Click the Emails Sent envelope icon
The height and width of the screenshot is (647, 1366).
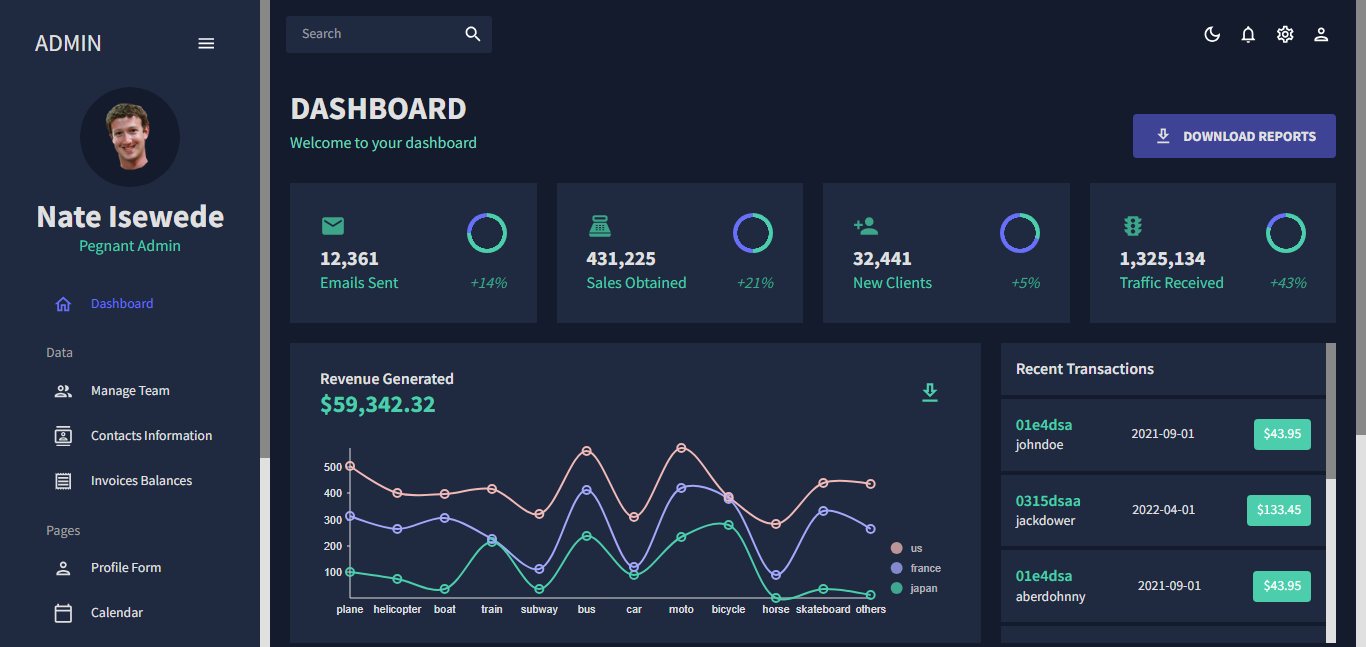pyautogui.click(x=333, y=226)
